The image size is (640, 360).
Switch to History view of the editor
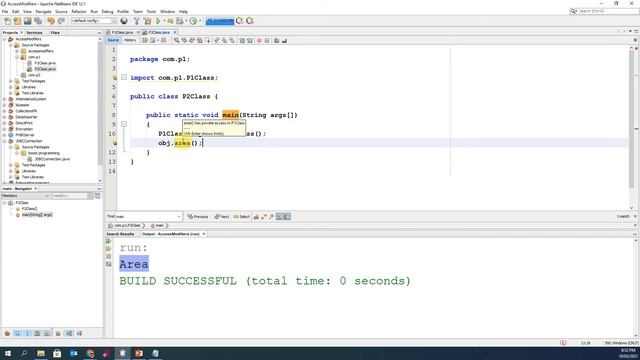[x=130, y=40]
